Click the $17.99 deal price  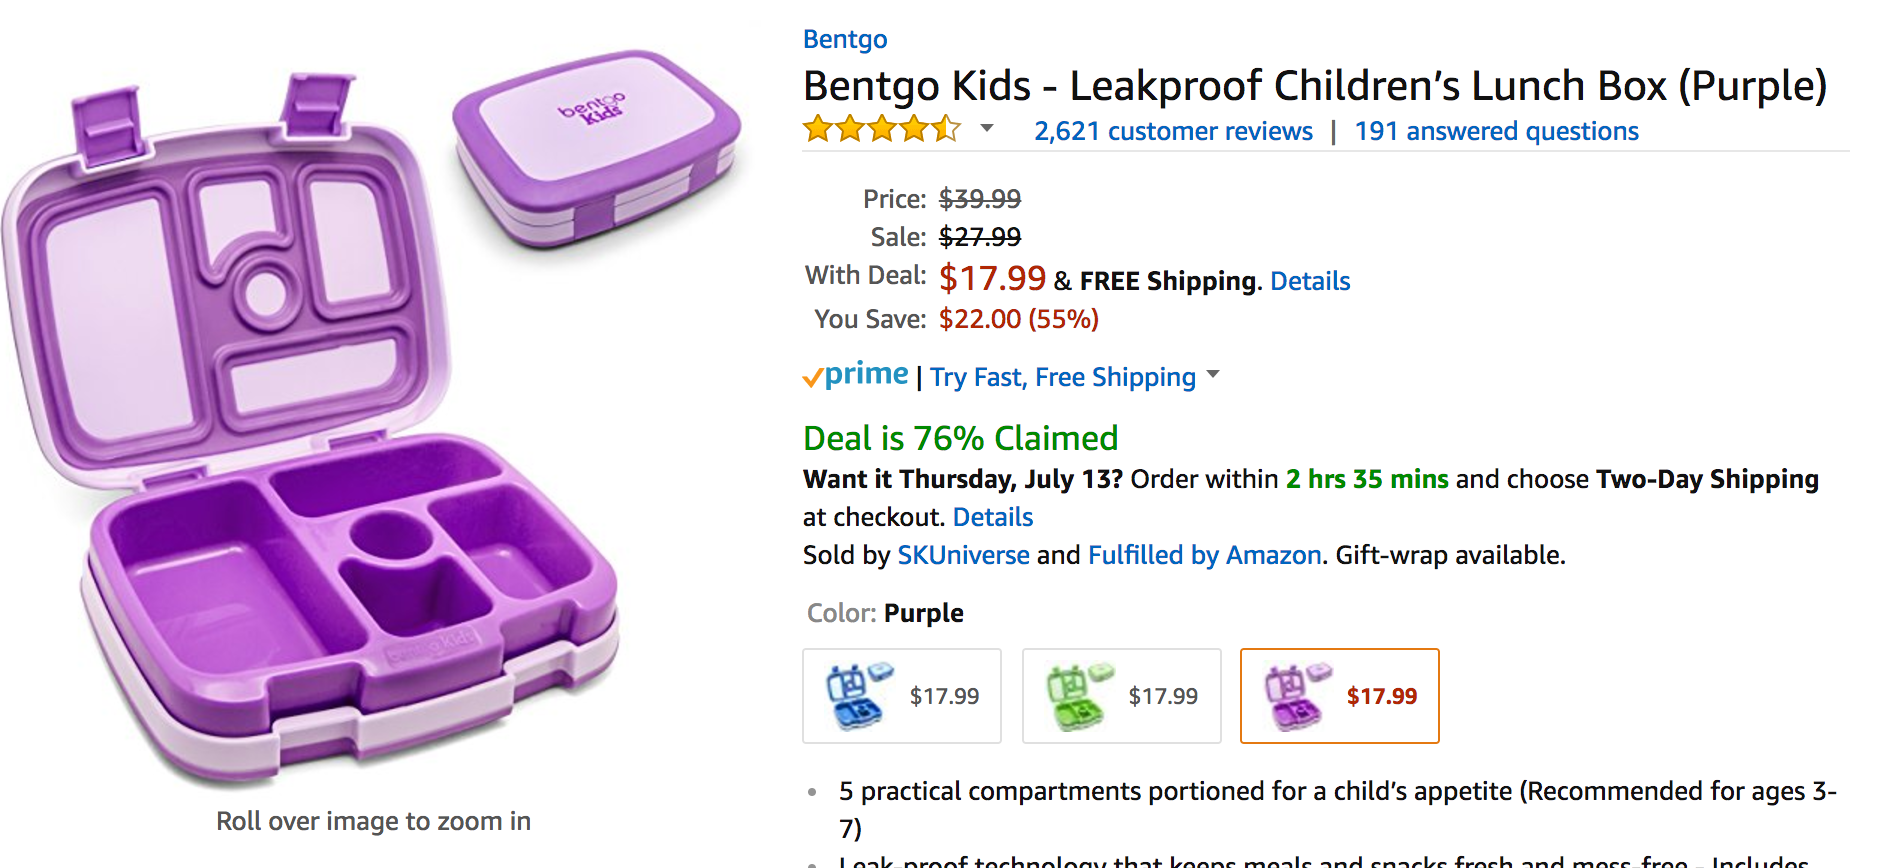[x=992, y=278]
